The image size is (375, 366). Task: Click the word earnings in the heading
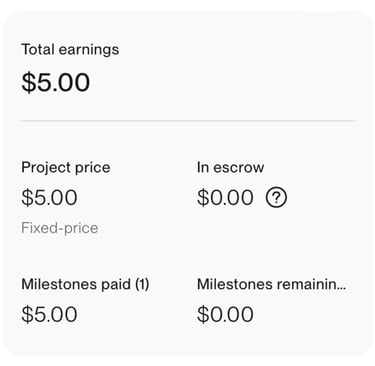pyautogui.click(x=89, y=50)
